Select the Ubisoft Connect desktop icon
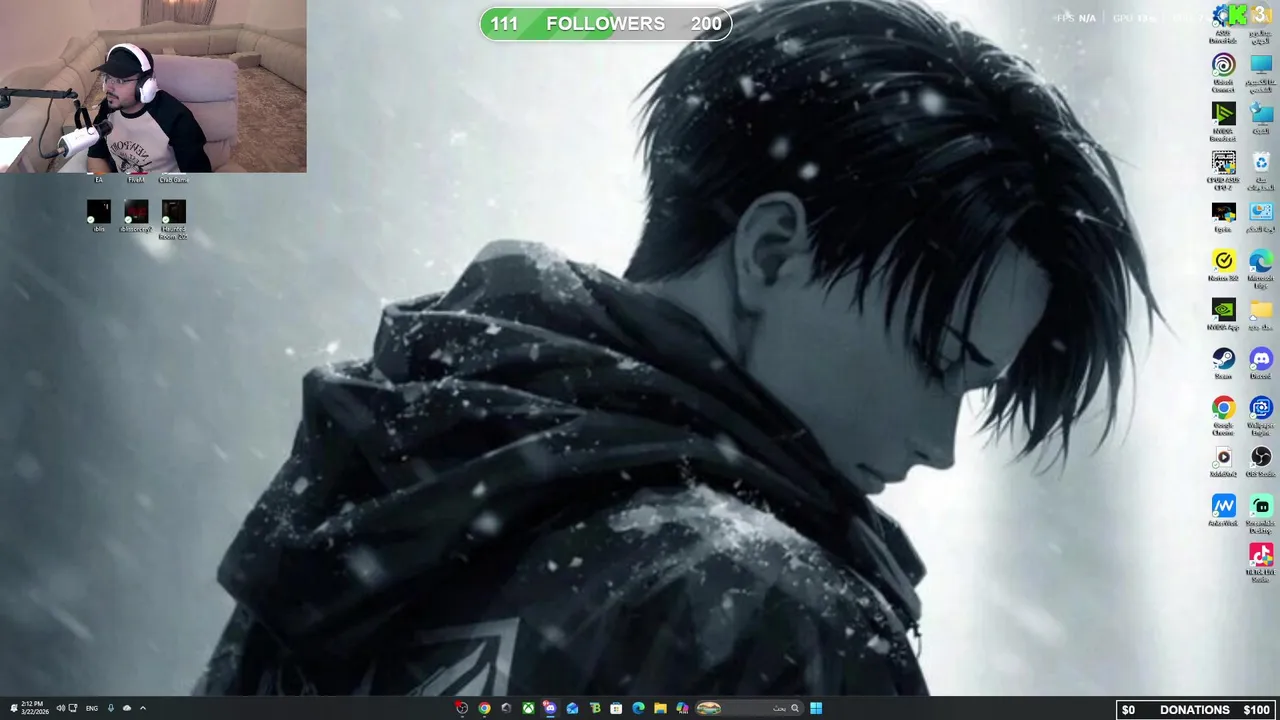Screen dimensions: 1280x720 point(1223,72)
